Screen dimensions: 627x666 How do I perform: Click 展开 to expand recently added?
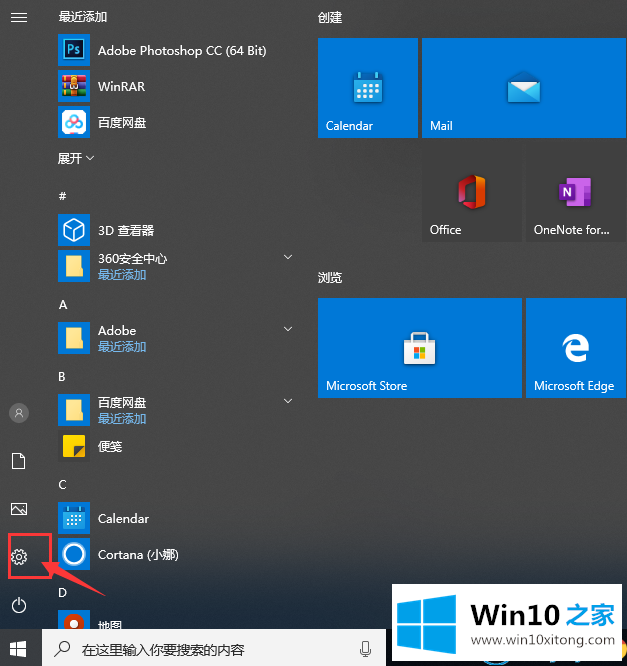pos(76,158)
